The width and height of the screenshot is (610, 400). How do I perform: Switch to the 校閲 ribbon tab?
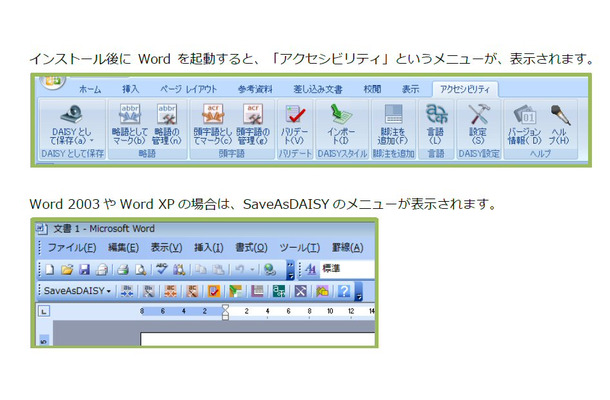coord(372,89)
